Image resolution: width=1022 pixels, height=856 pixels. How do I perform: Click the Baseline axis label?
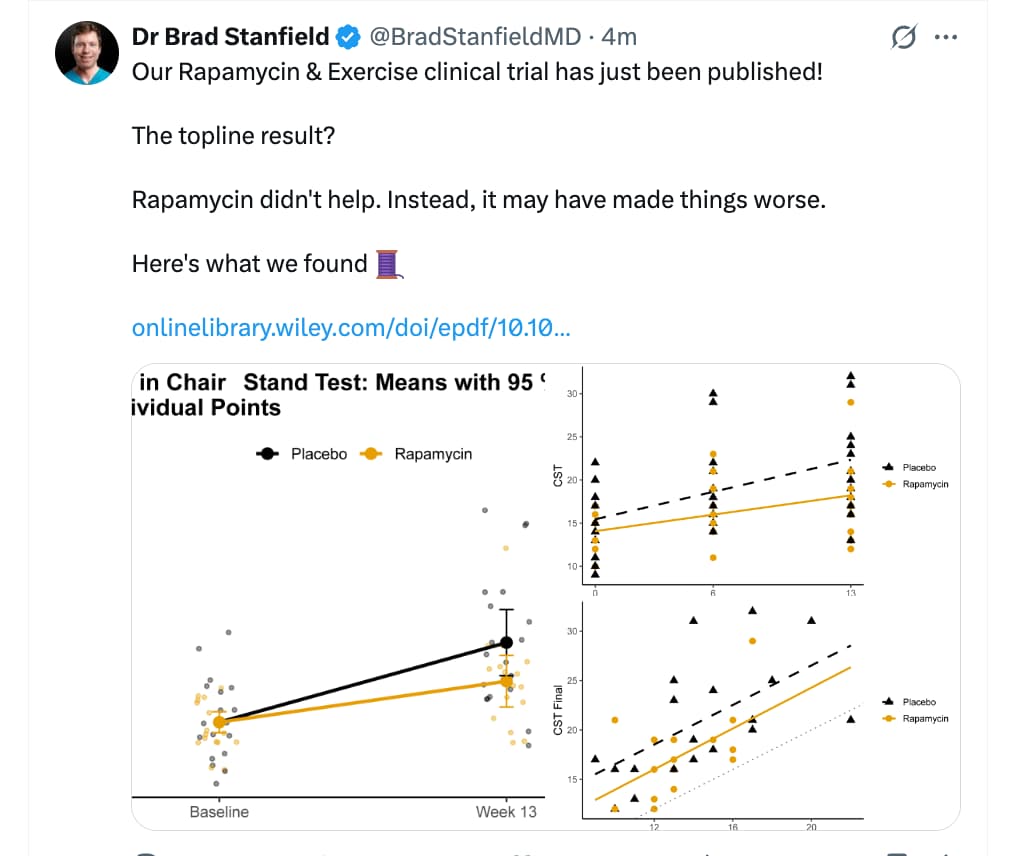click(x=219, y=811)
